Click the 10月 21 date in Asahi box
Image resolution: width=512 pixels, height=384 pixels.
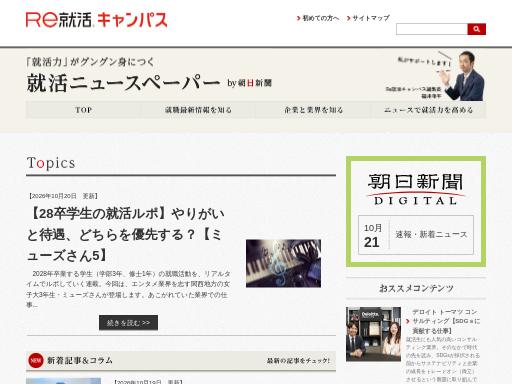(373, 236)
